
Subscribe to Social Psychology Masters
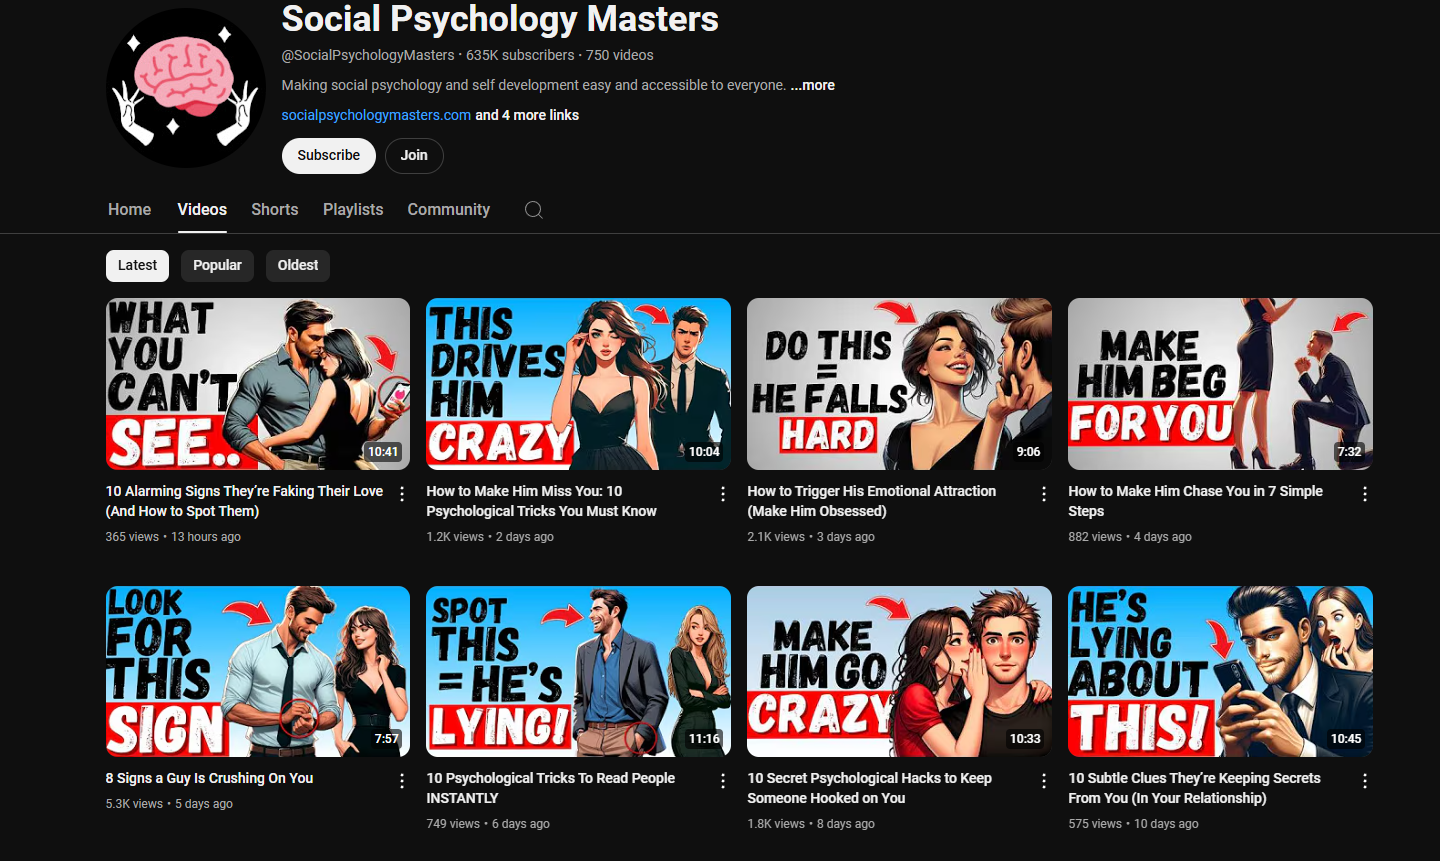[x=328, y=156]
